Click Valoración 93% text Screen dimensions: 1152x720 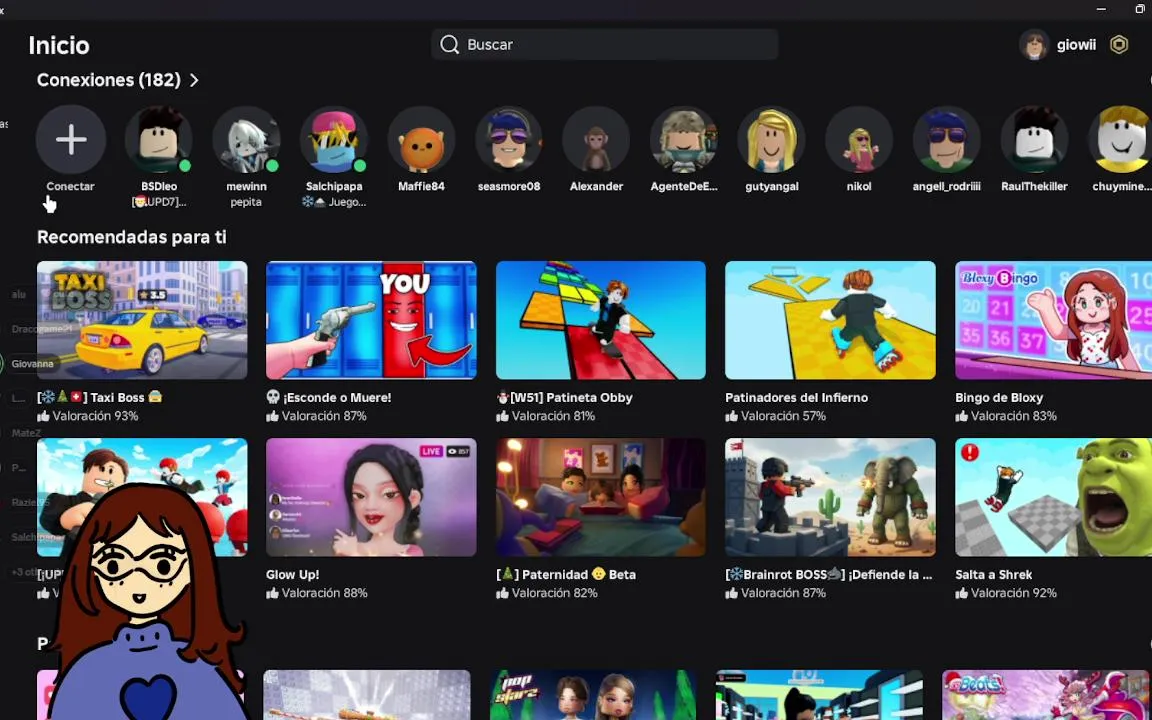pos(96,416)
